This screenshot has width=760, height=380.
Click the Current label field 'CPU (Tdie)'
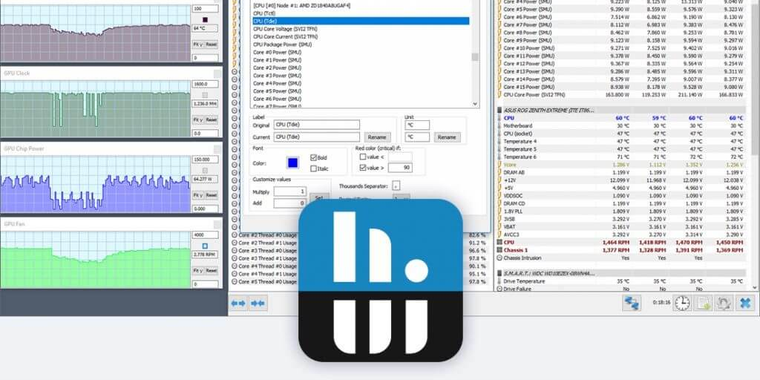[317, 137]
